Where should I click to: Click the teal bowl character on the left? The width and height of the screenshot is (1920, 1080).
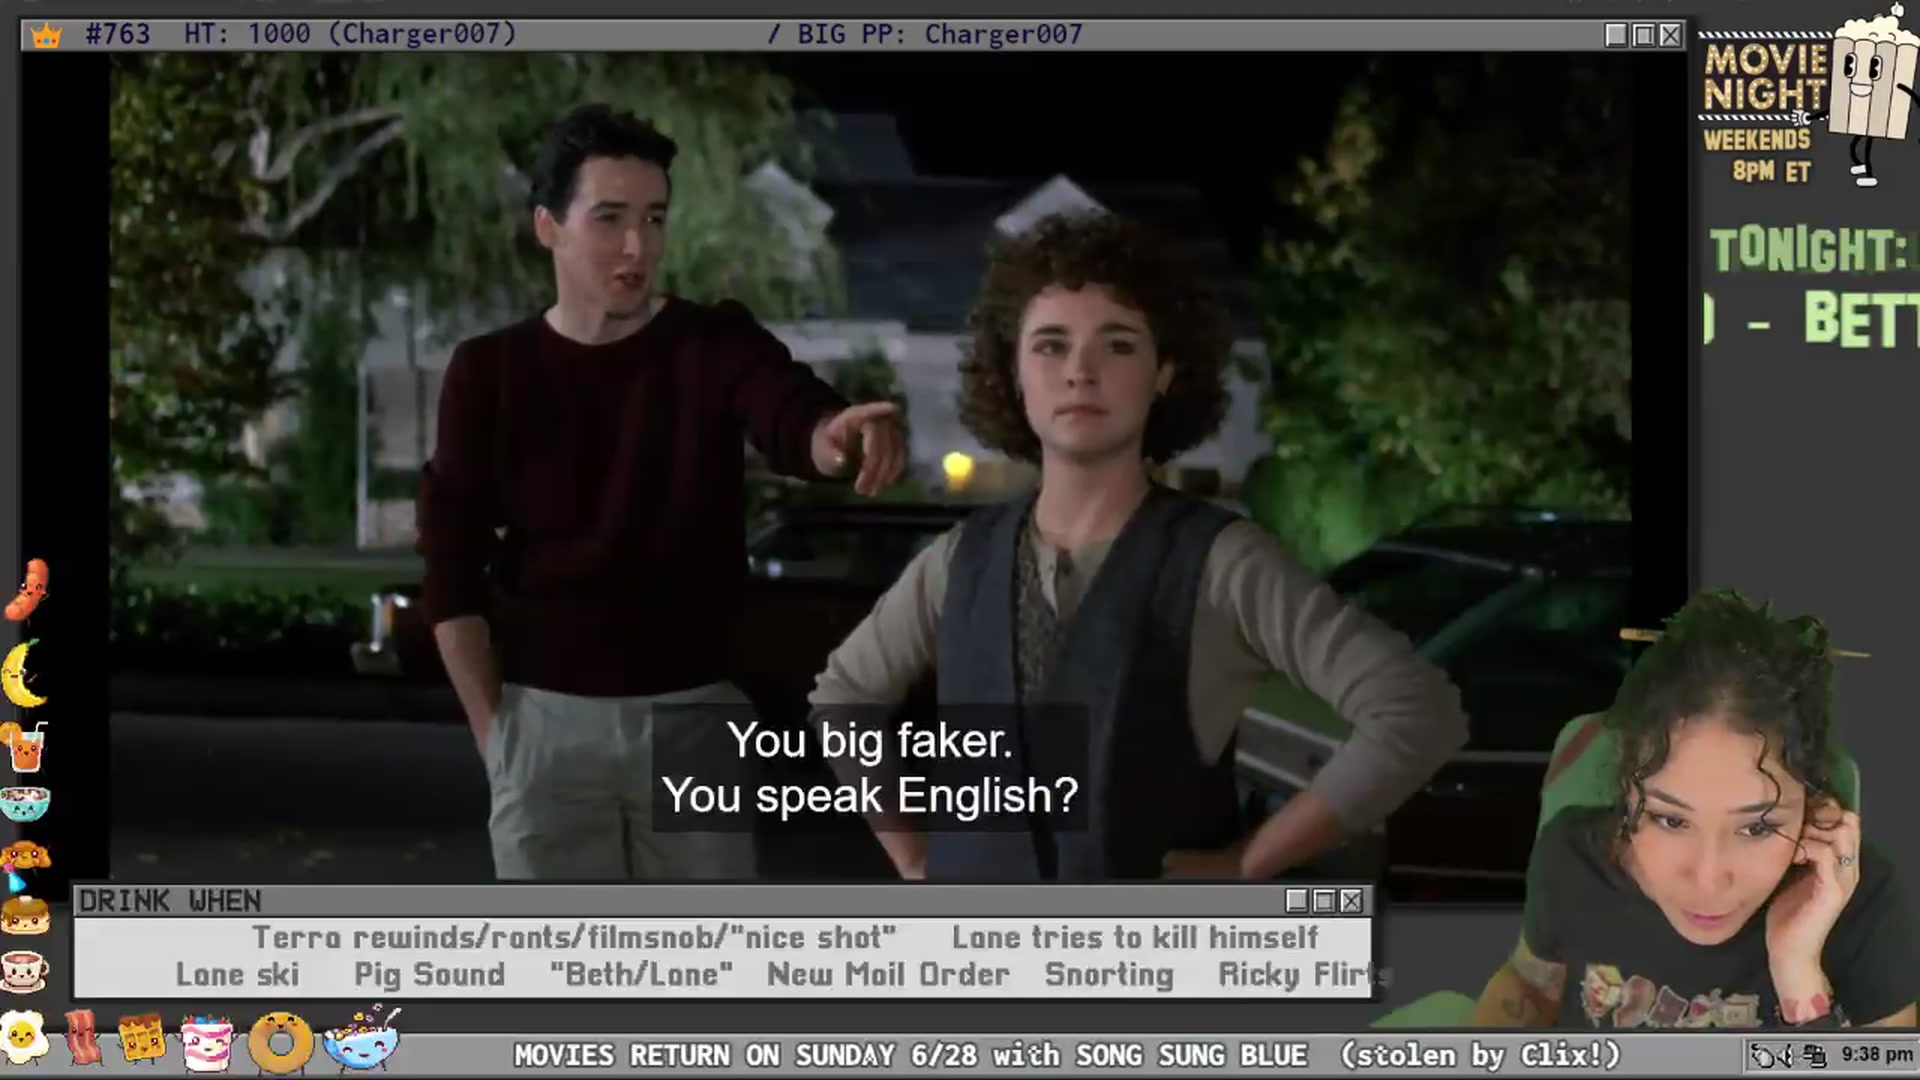click(x=25, y=803)
